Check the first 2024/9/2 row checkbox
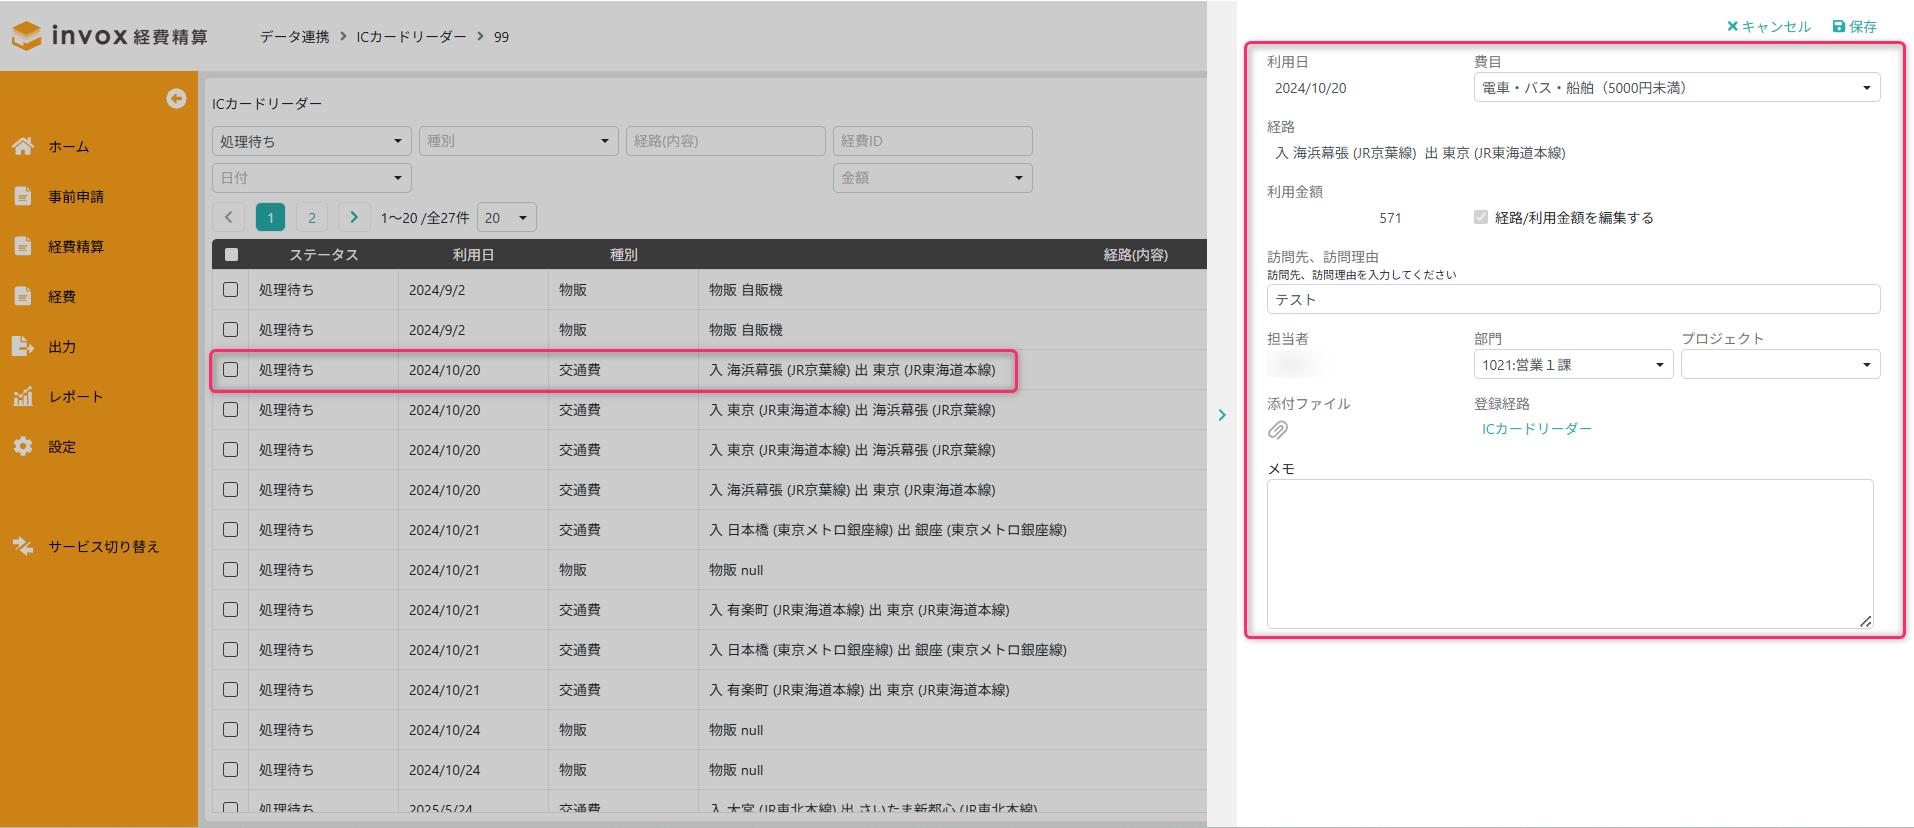 point(231,290)
